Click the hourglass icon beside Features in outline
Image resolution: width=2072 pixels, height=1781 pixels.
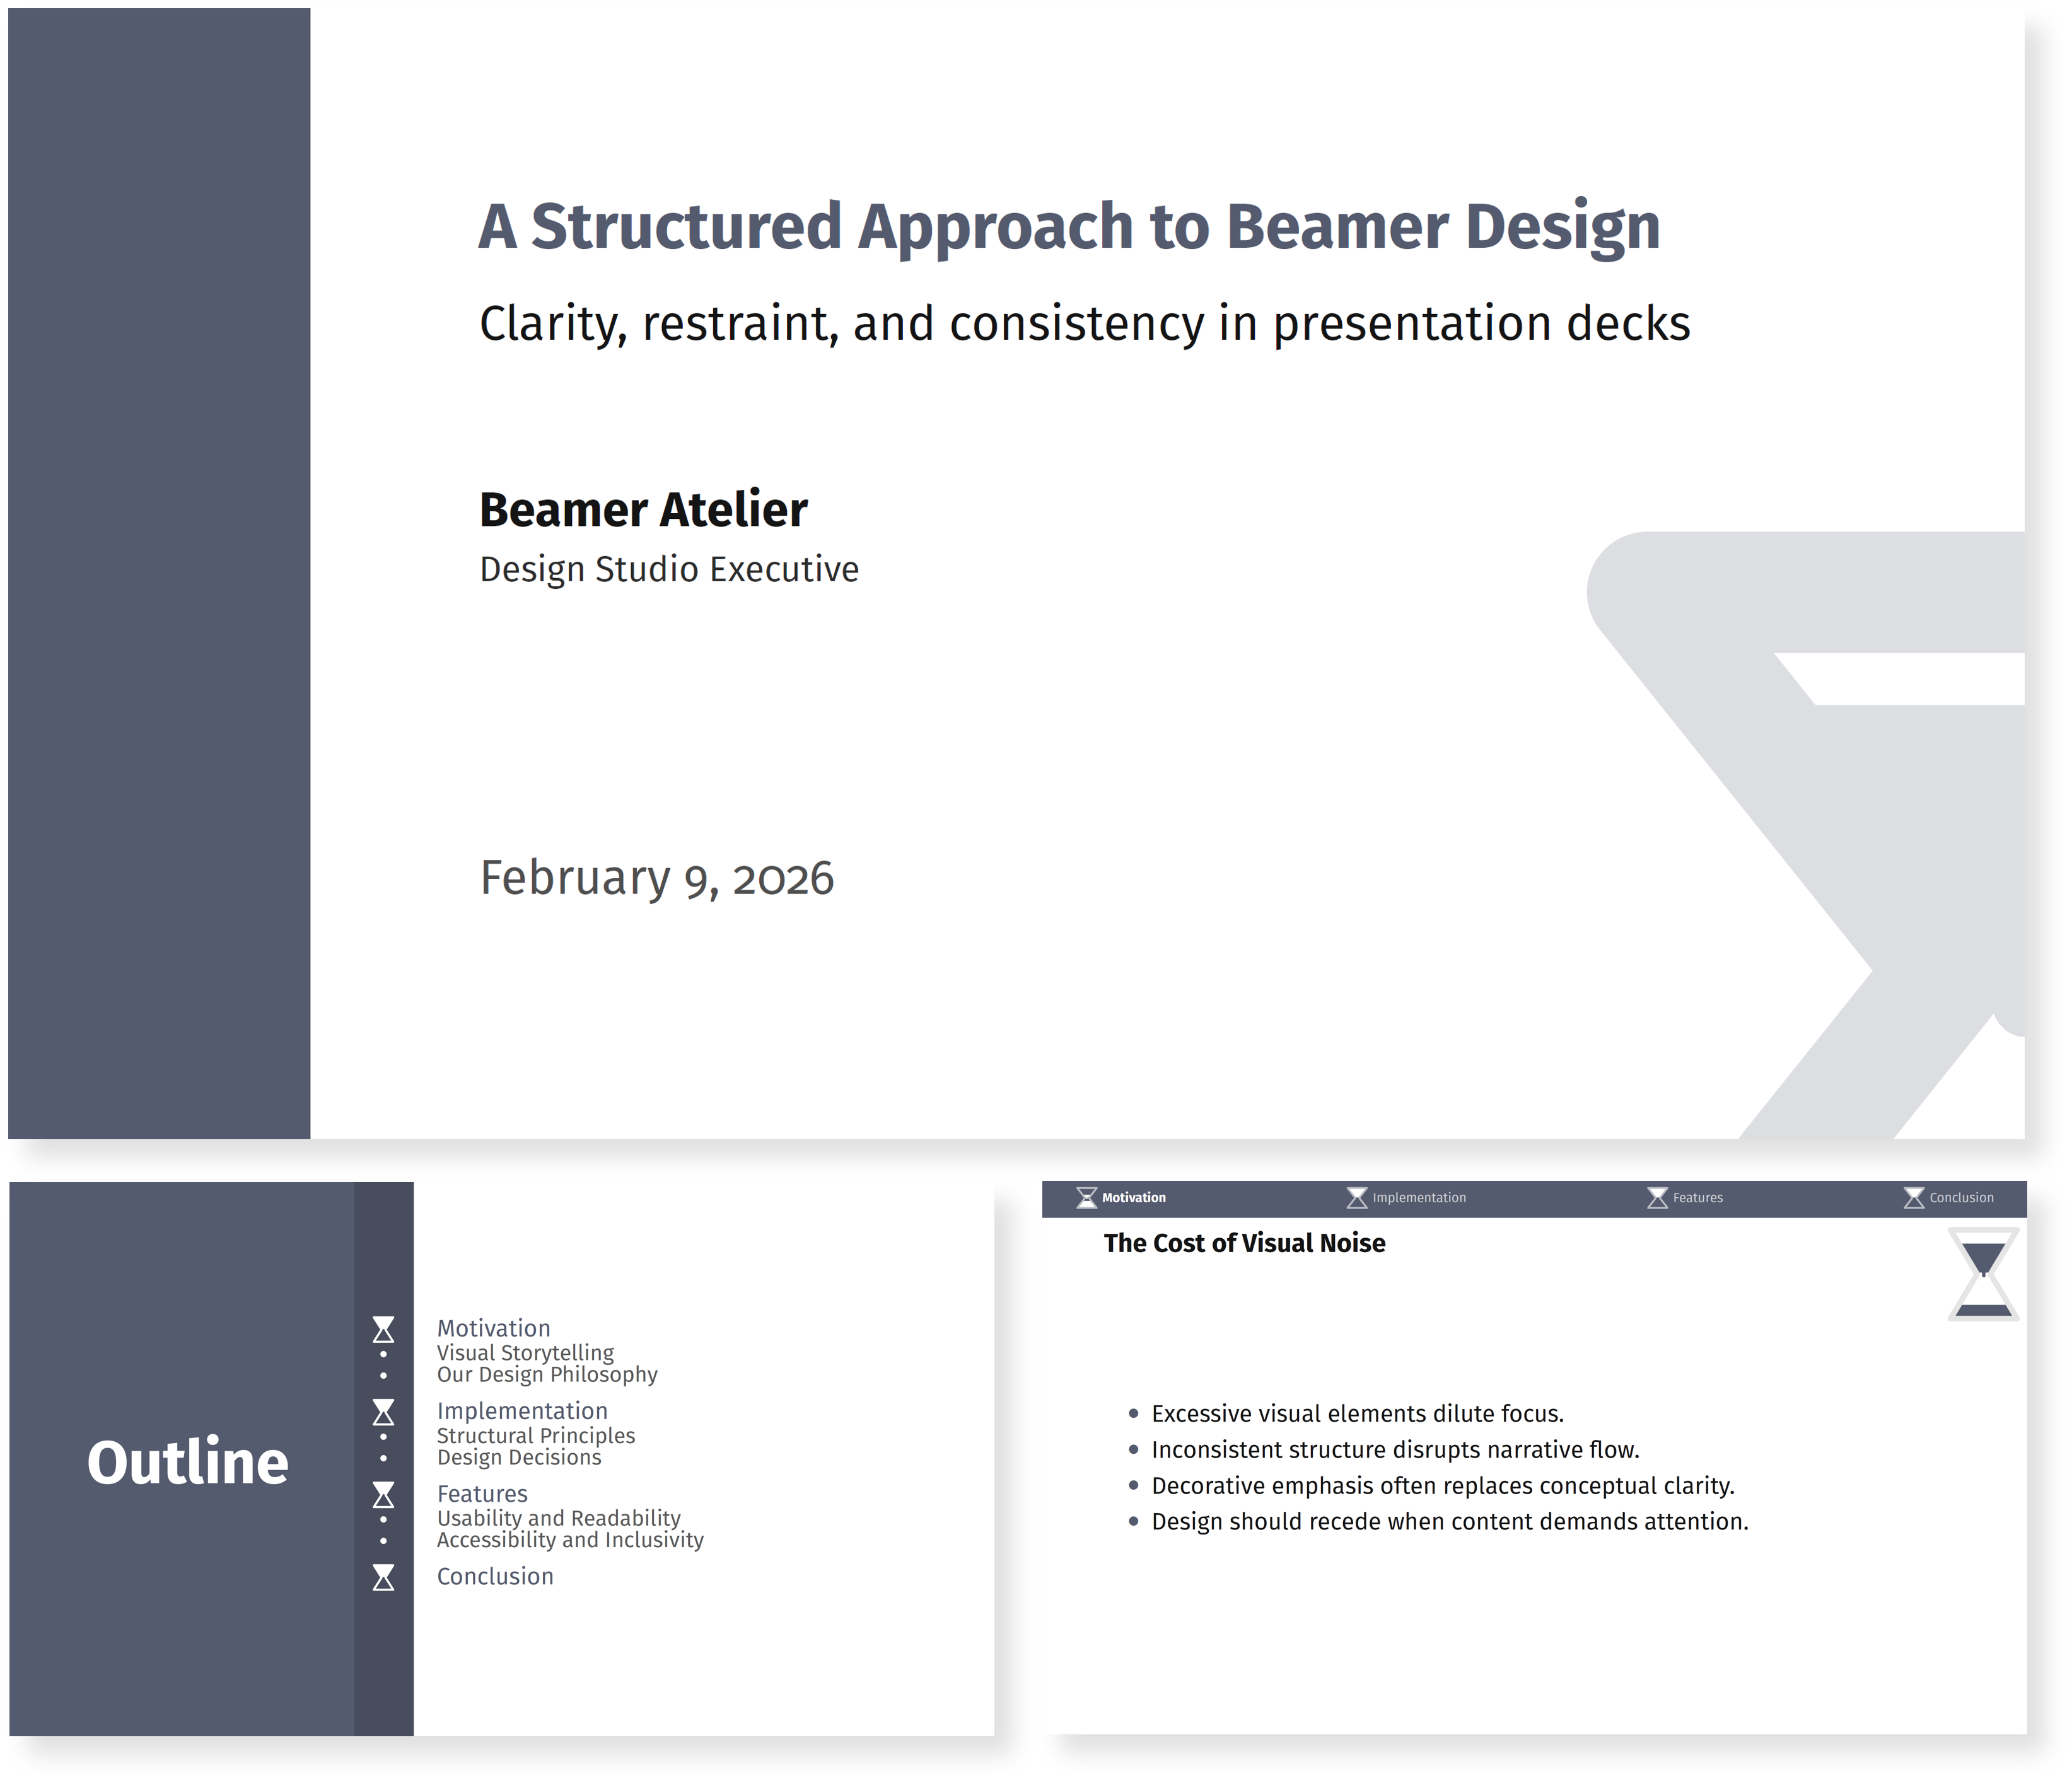383,1494
